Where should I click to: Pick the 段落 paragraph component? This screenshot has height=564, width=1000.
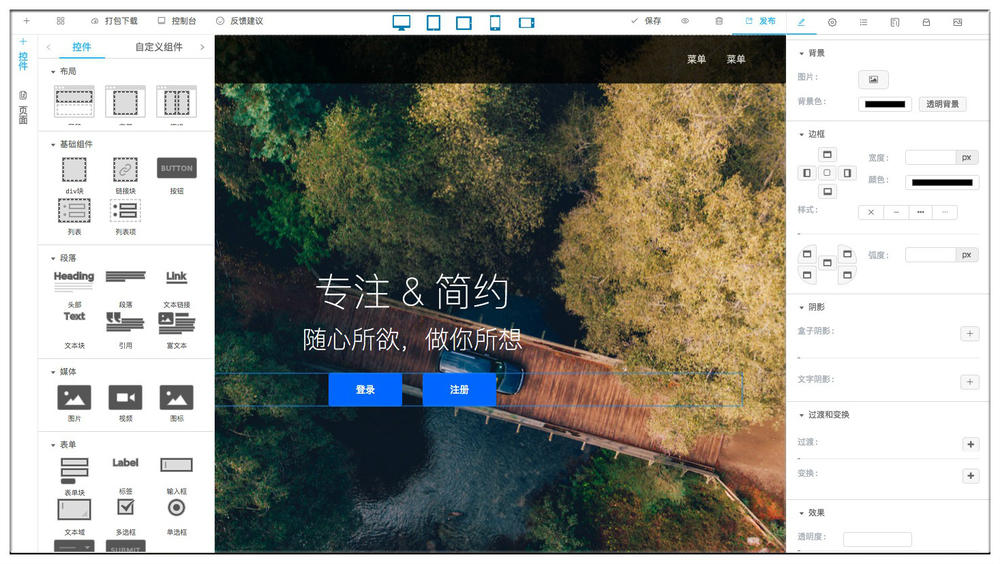pyautogui.click(x=125, y=277)
